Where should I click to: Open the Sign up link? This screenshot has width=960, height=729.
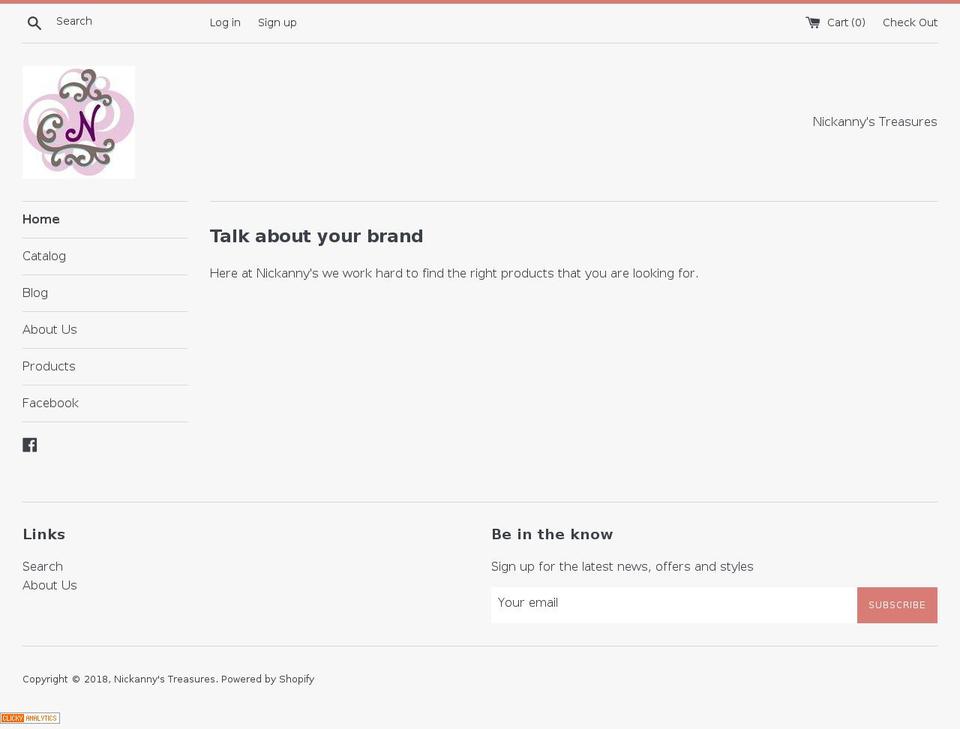[x=277, y=23]
